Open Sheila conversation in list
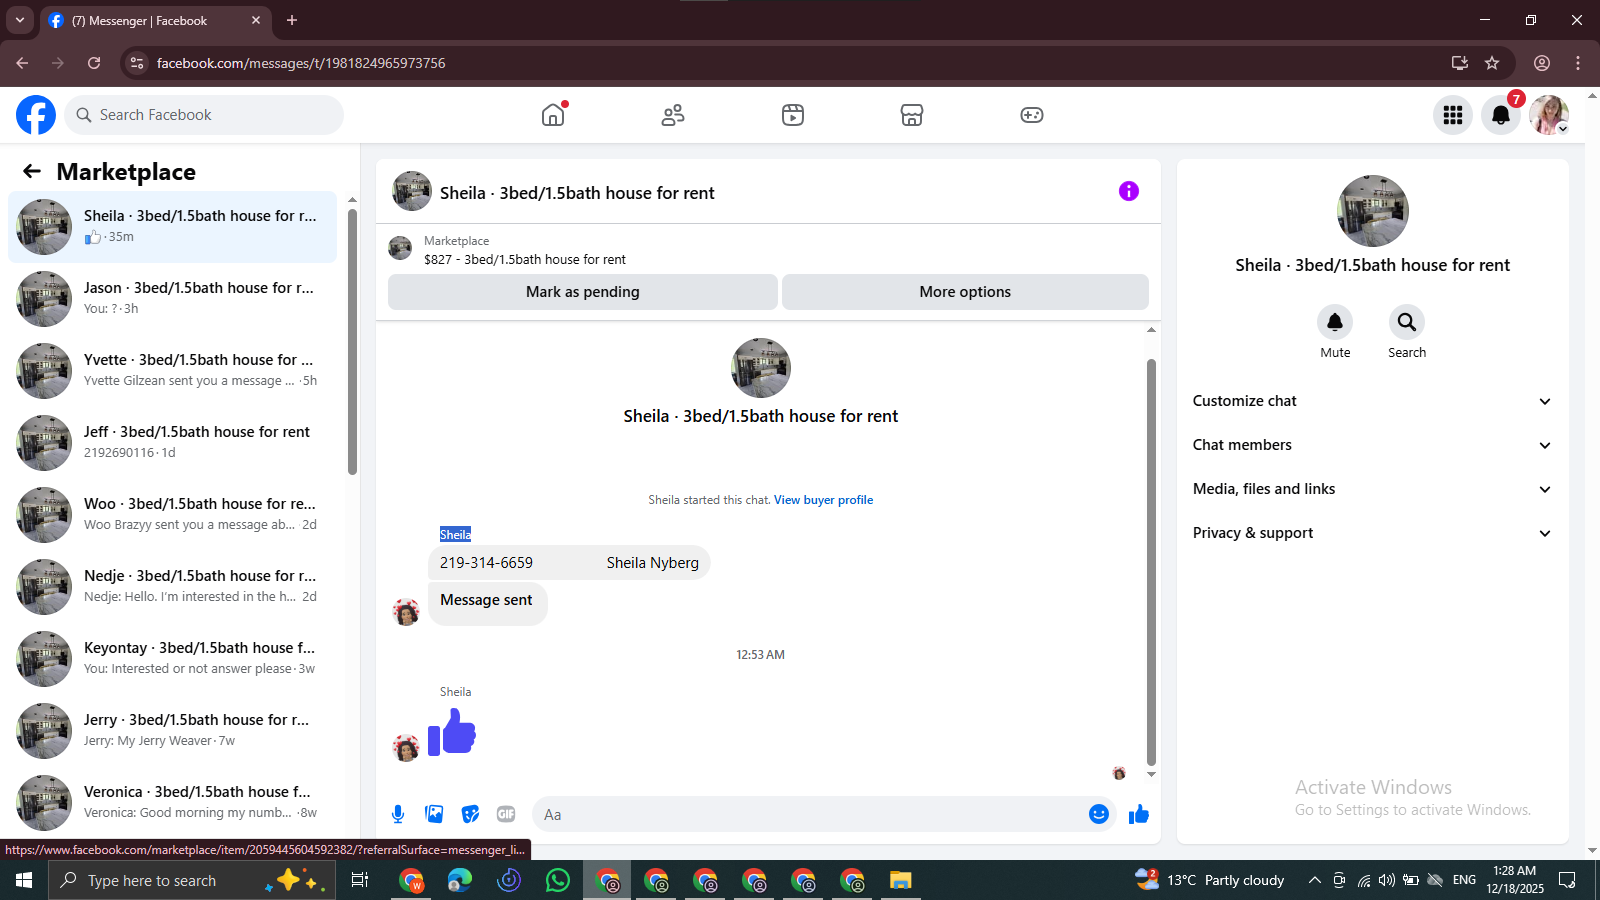Image resolution: width=1600 pixels, height=900 pixels. coord(172,227)
